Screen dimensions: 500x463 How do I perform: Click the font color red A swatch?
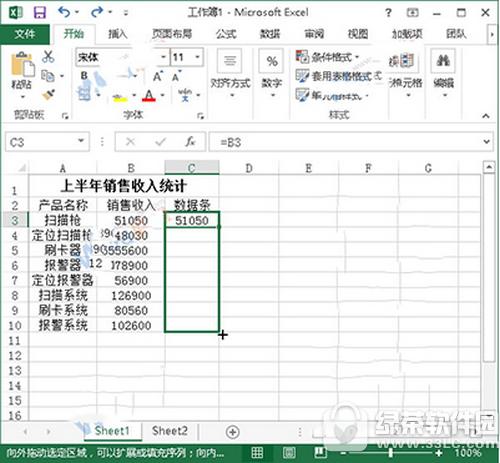pyautogui.click(x=149, y=95)
